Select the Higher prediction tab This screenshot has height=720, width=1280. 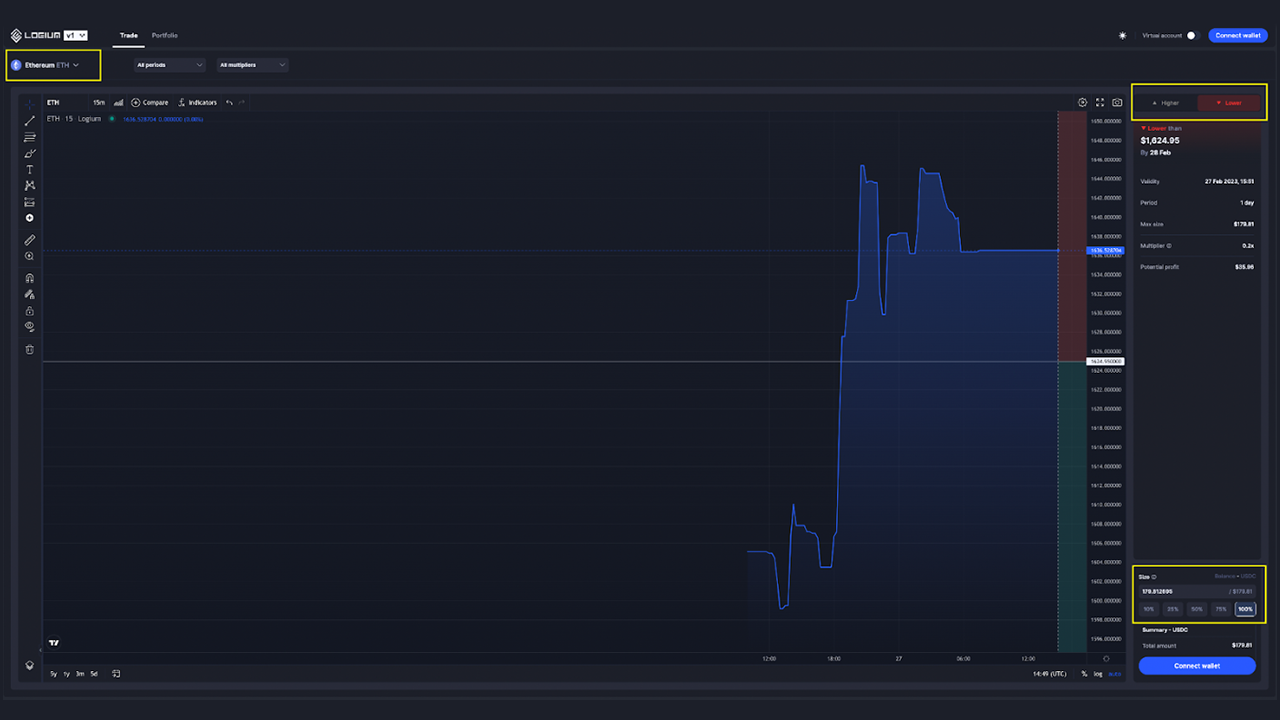point(1165,103)
